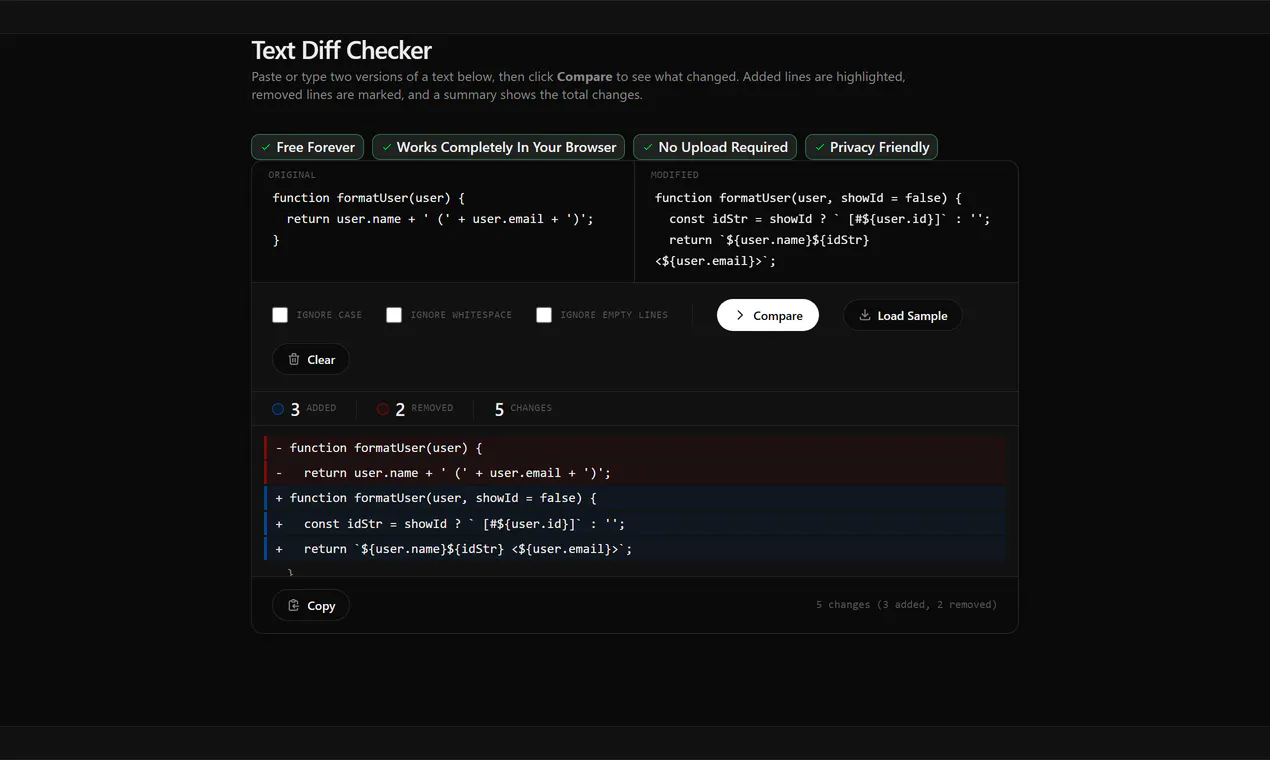Click the checkmark in the Works In Browser badge

[x=386, y=147]
